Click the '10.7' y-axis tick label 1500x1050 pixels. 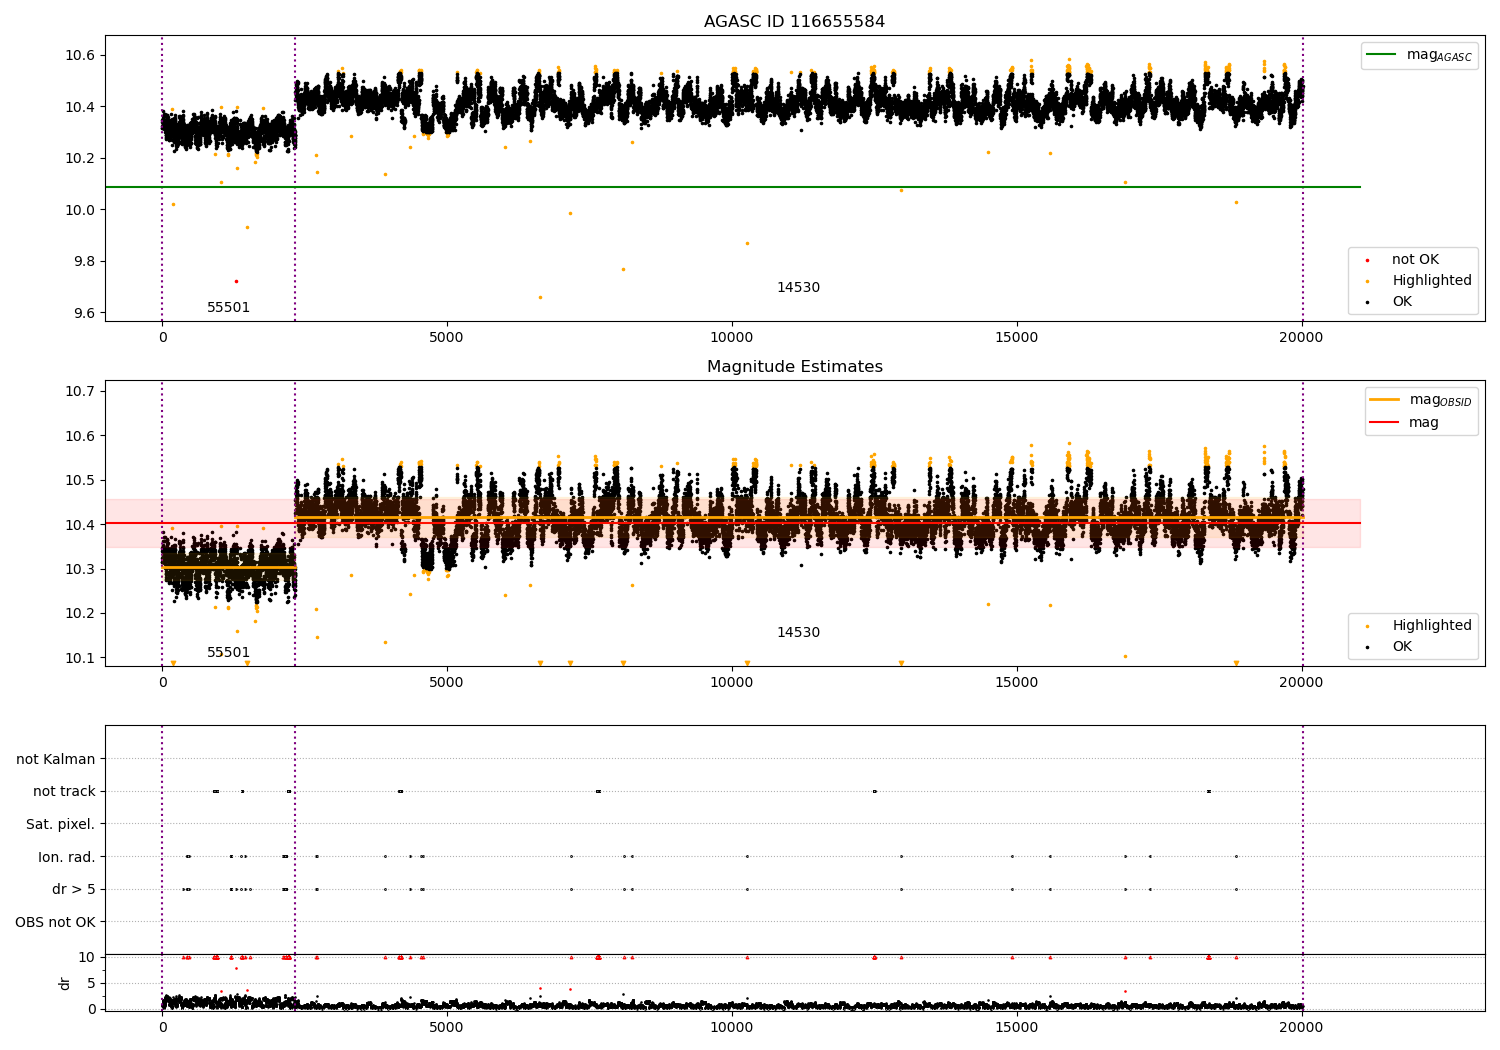pyautogui.click(x=80, y=391)
